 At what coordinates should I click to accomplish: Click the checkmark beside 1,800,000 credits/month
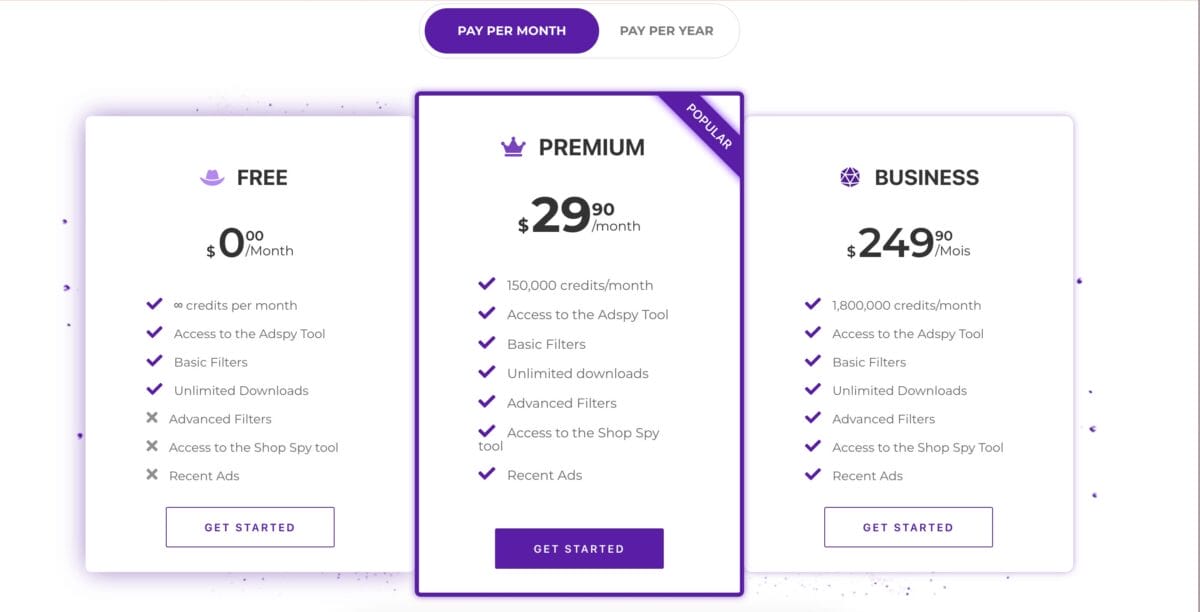tap(813, 304)
